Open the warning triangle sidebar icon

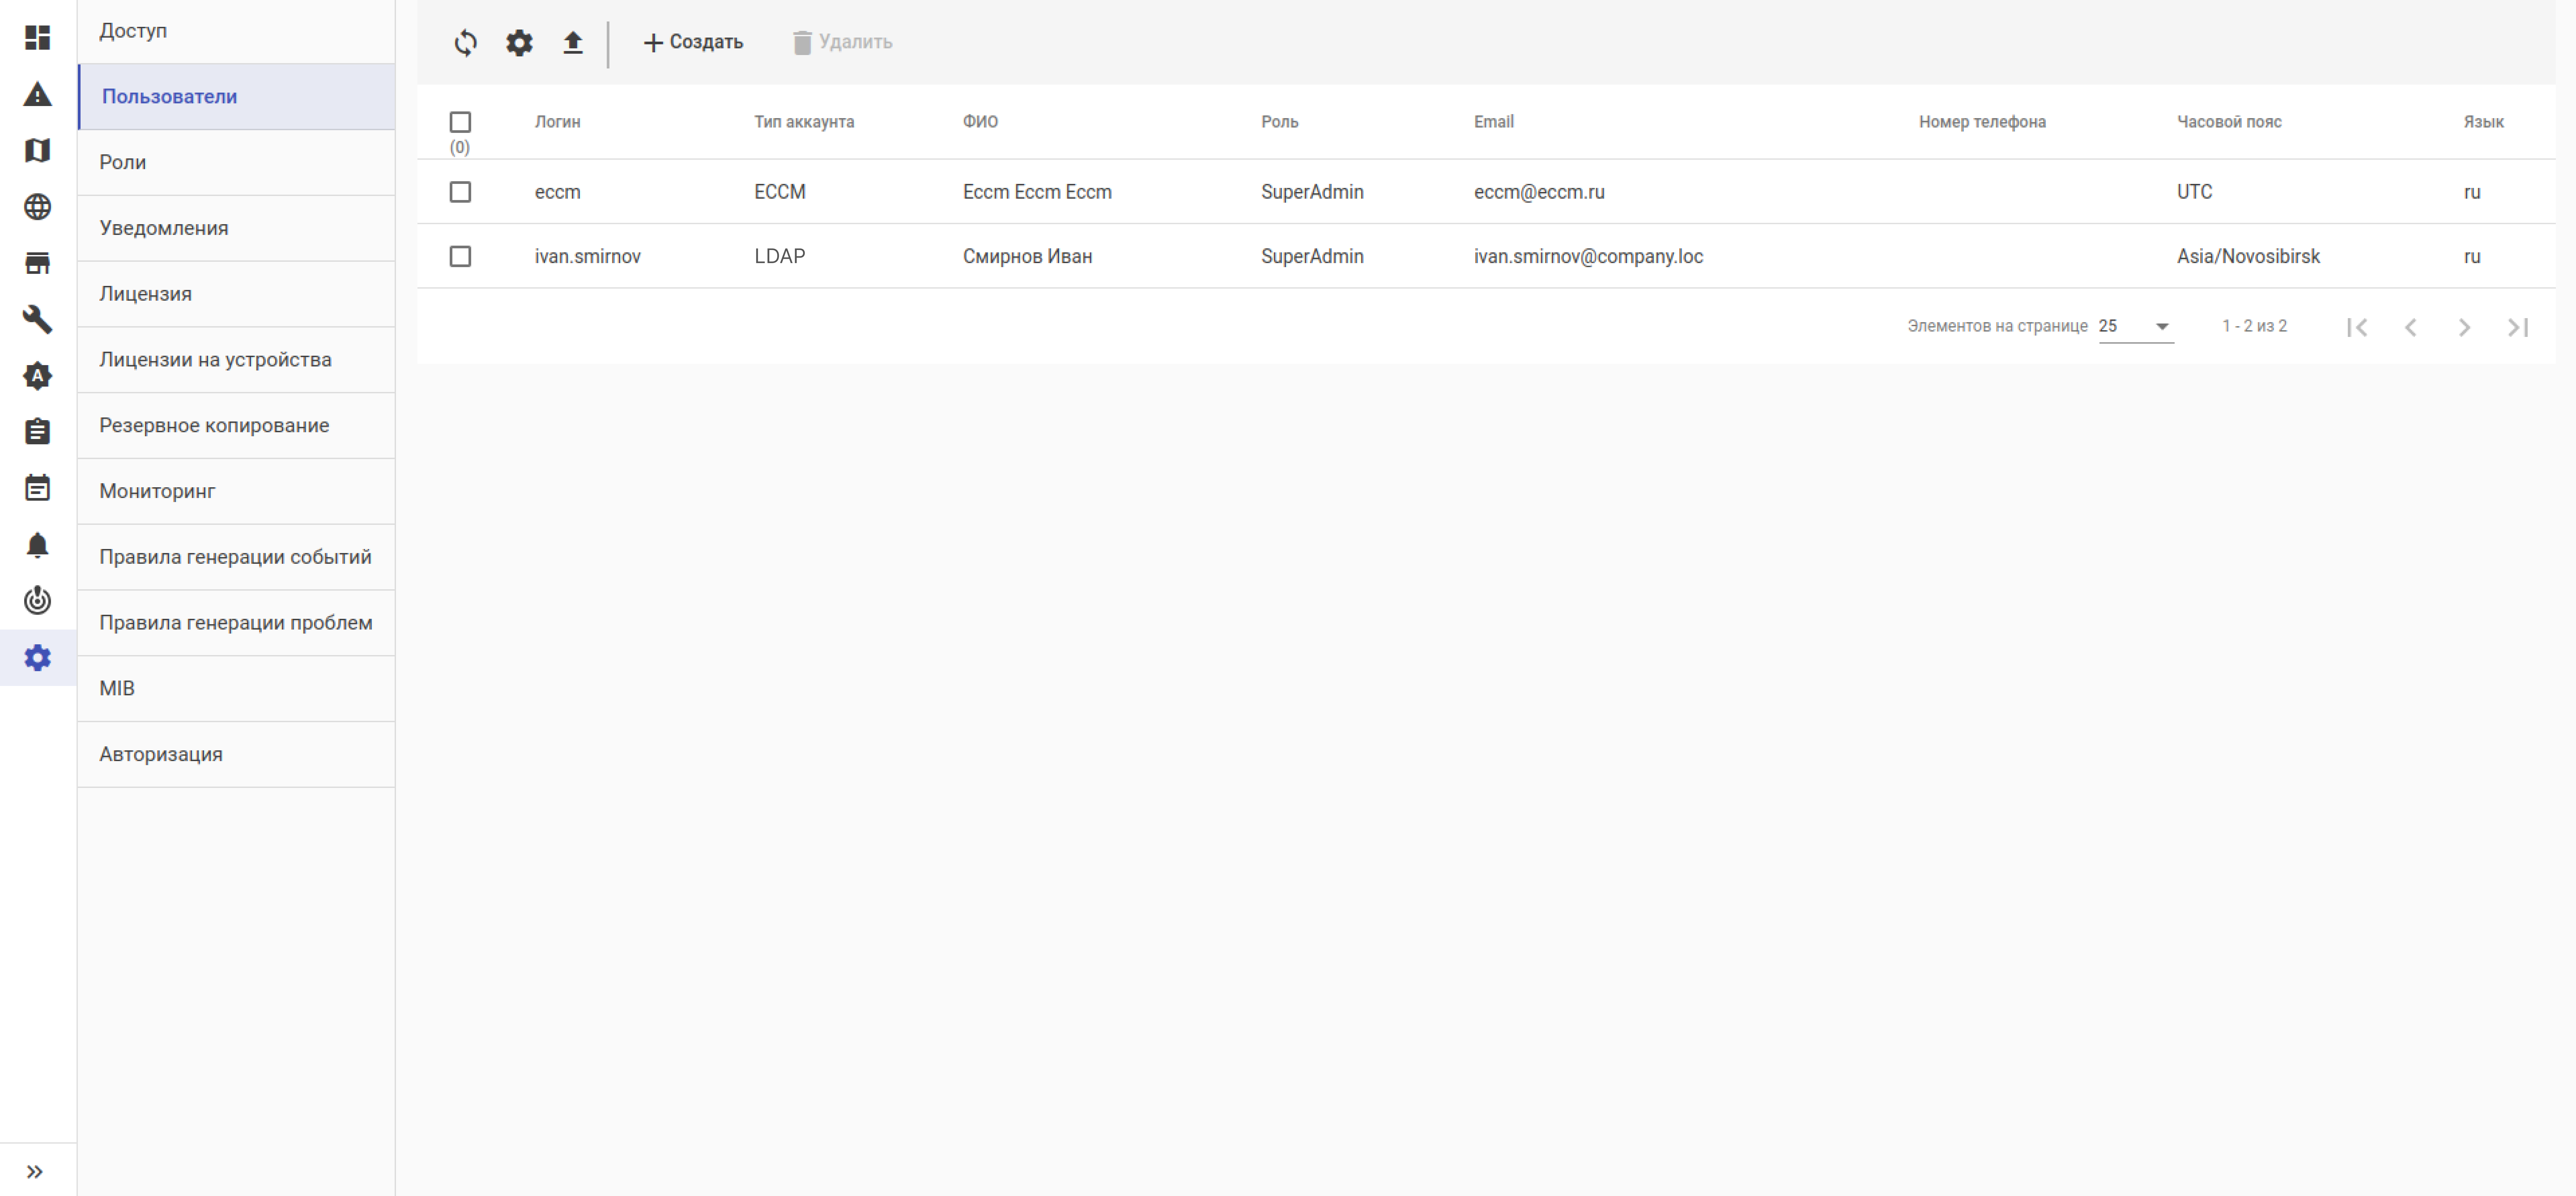[x=37, y=94]
